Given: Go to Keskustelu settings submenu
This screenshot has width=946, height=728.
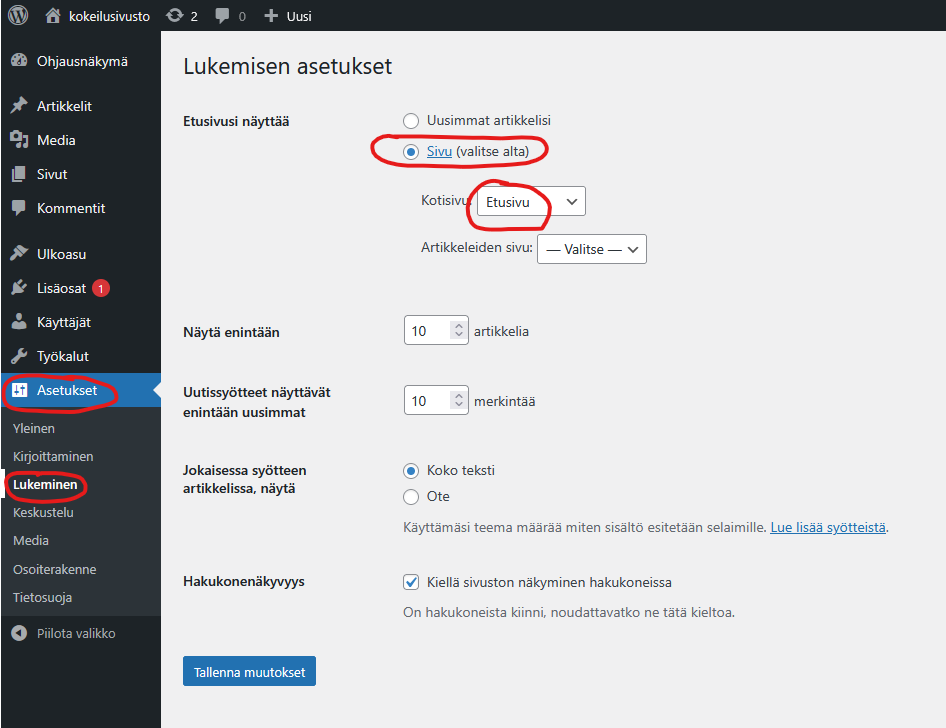Looking at the screenshot, I should coord(43,513).
